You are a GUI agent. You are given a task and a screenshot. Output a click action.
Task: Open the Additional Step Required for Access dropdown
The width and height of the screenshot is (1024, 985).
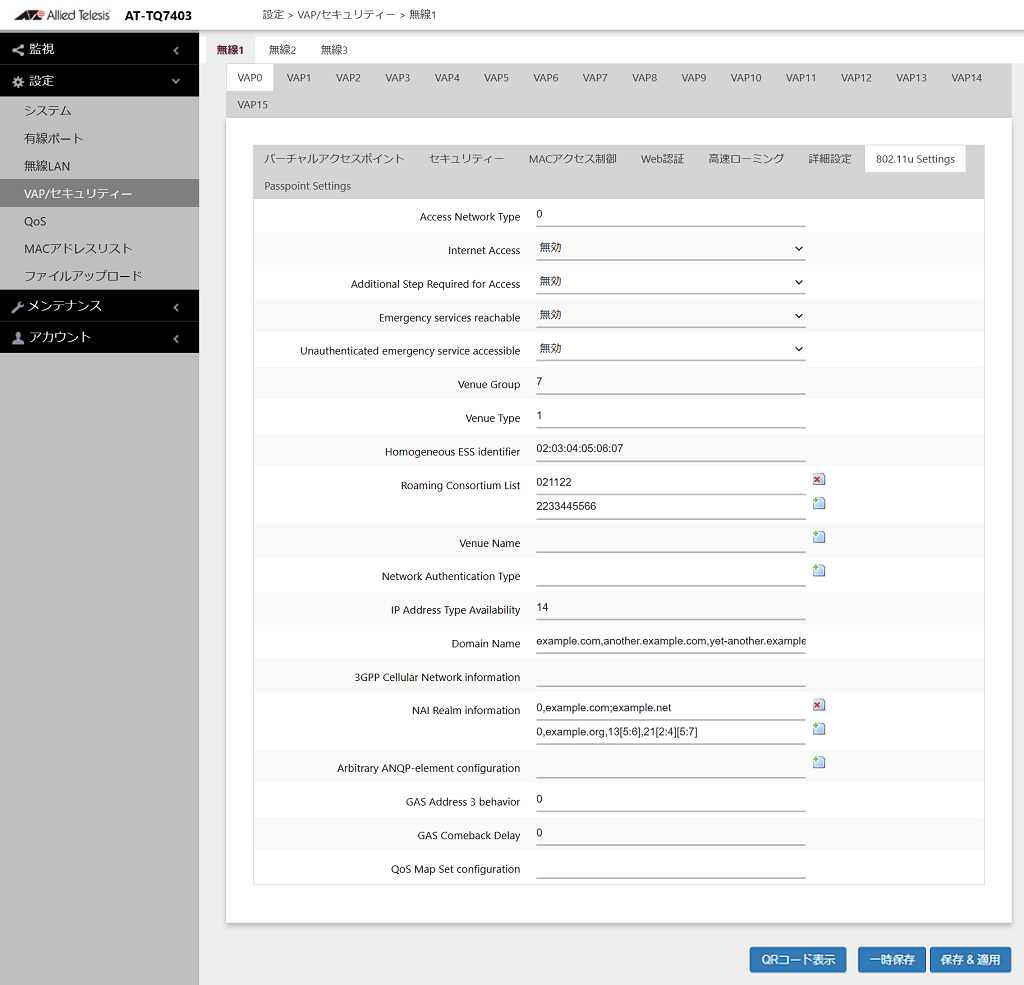671,282
